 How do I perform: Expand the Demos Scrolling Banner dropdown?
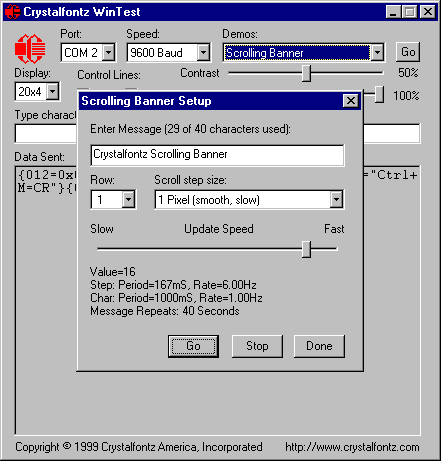tap(377, 52)
